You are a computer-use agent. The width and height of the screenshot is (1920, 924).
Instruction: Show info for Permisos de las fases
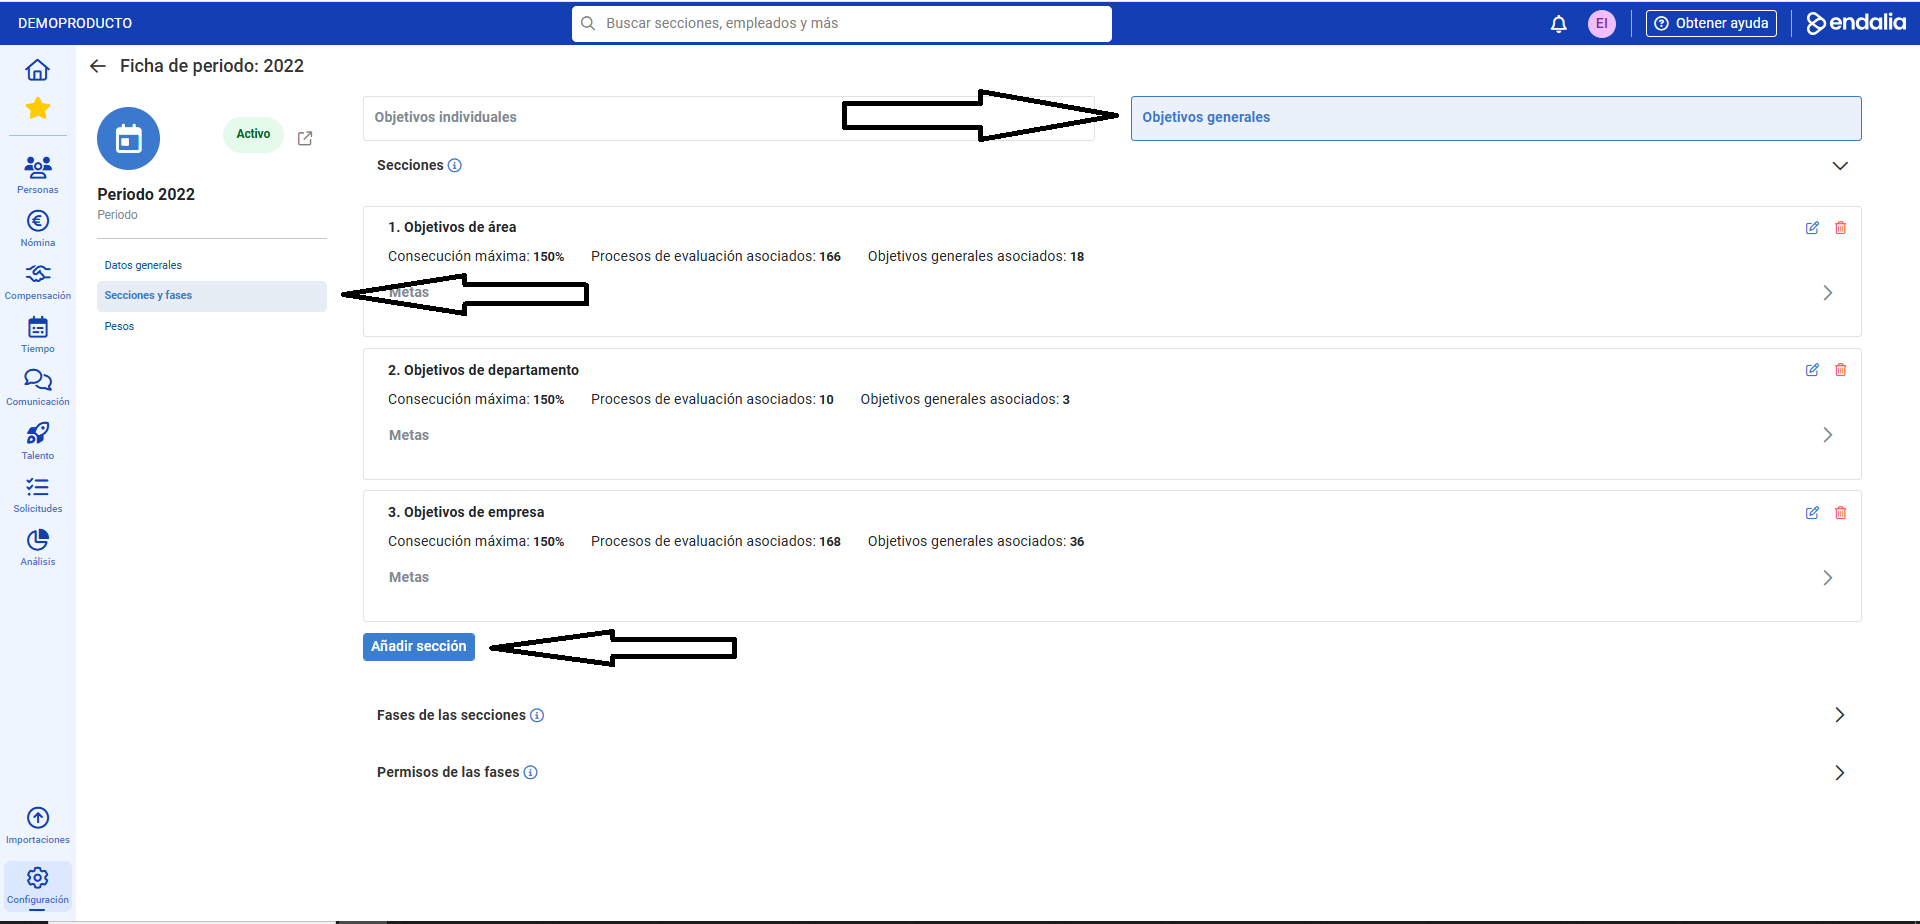click(531, 772)
